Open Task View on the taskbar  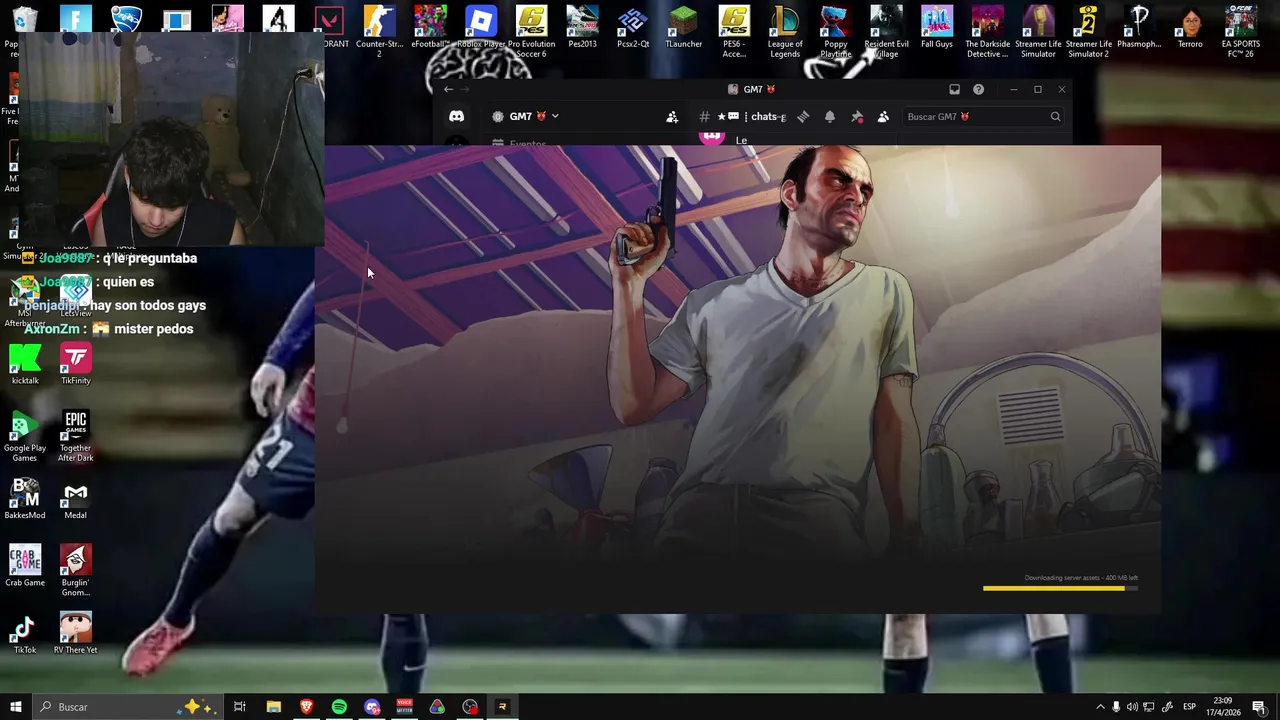coord(240,707)
